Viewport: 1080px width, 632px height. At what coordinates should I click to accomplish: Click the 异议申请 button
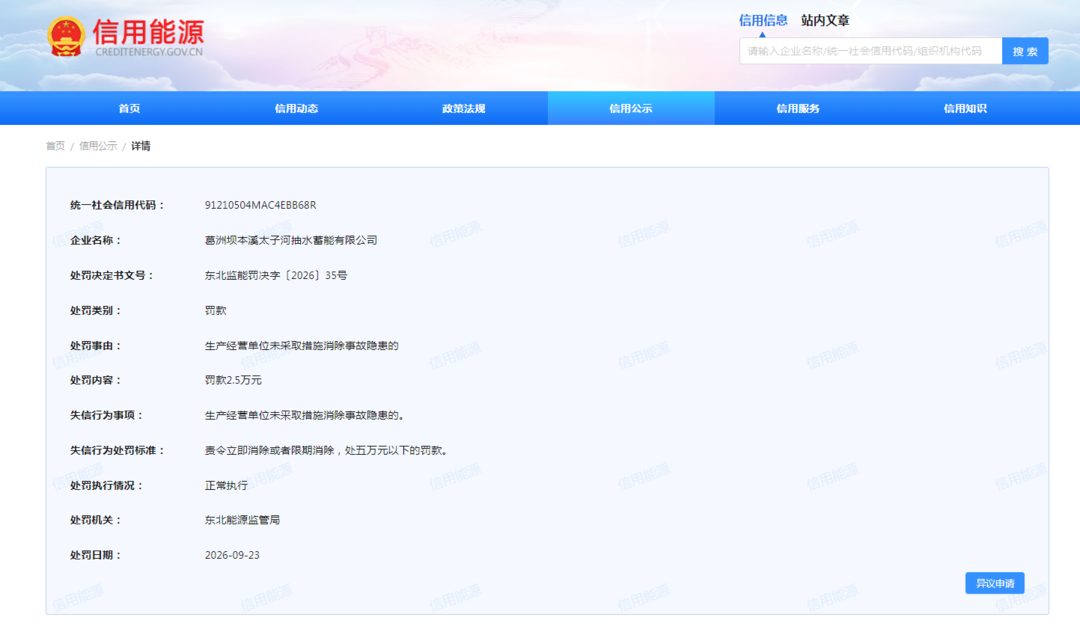[995, 583]
